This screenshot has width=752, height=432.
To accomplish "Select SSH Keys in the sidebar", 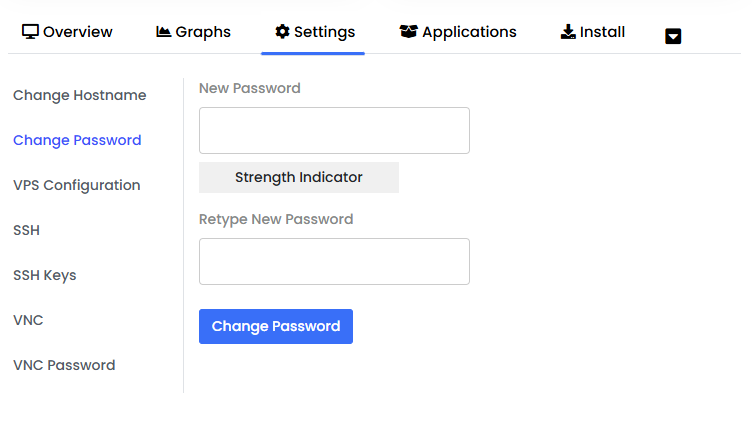I will [x=44, y=275].
